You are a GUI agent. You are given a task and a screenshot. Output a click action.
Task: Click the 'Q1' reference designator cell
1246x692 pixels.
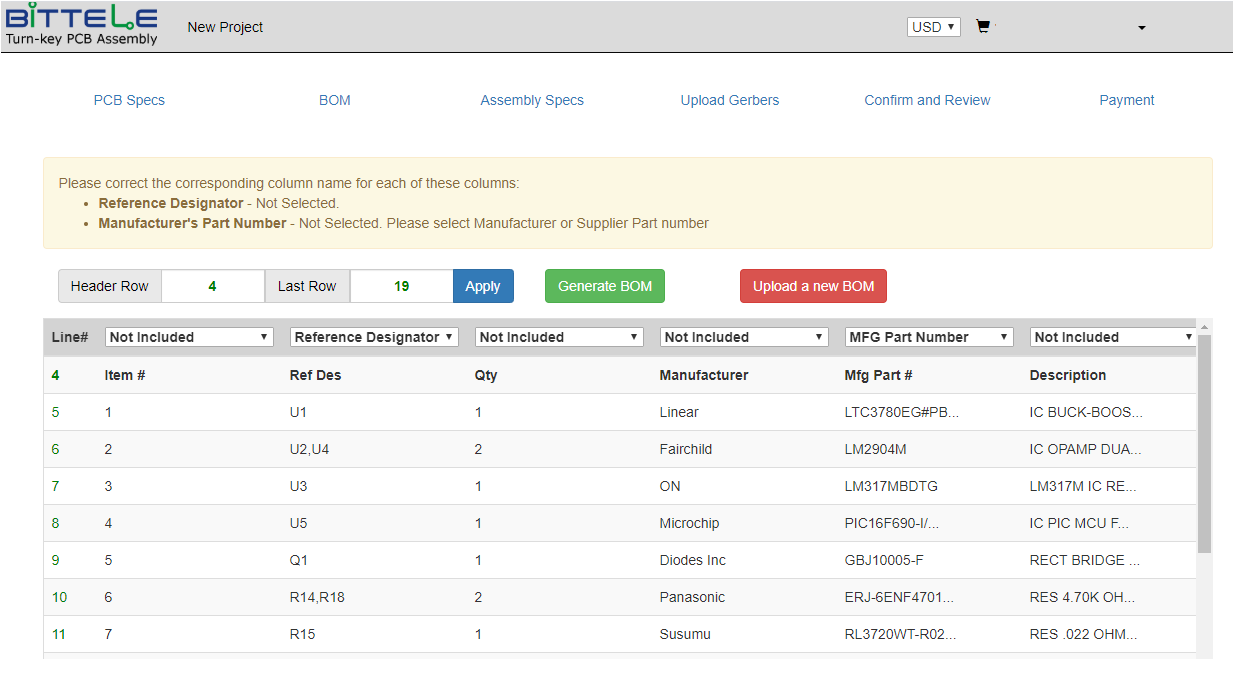tap(299, 560)
